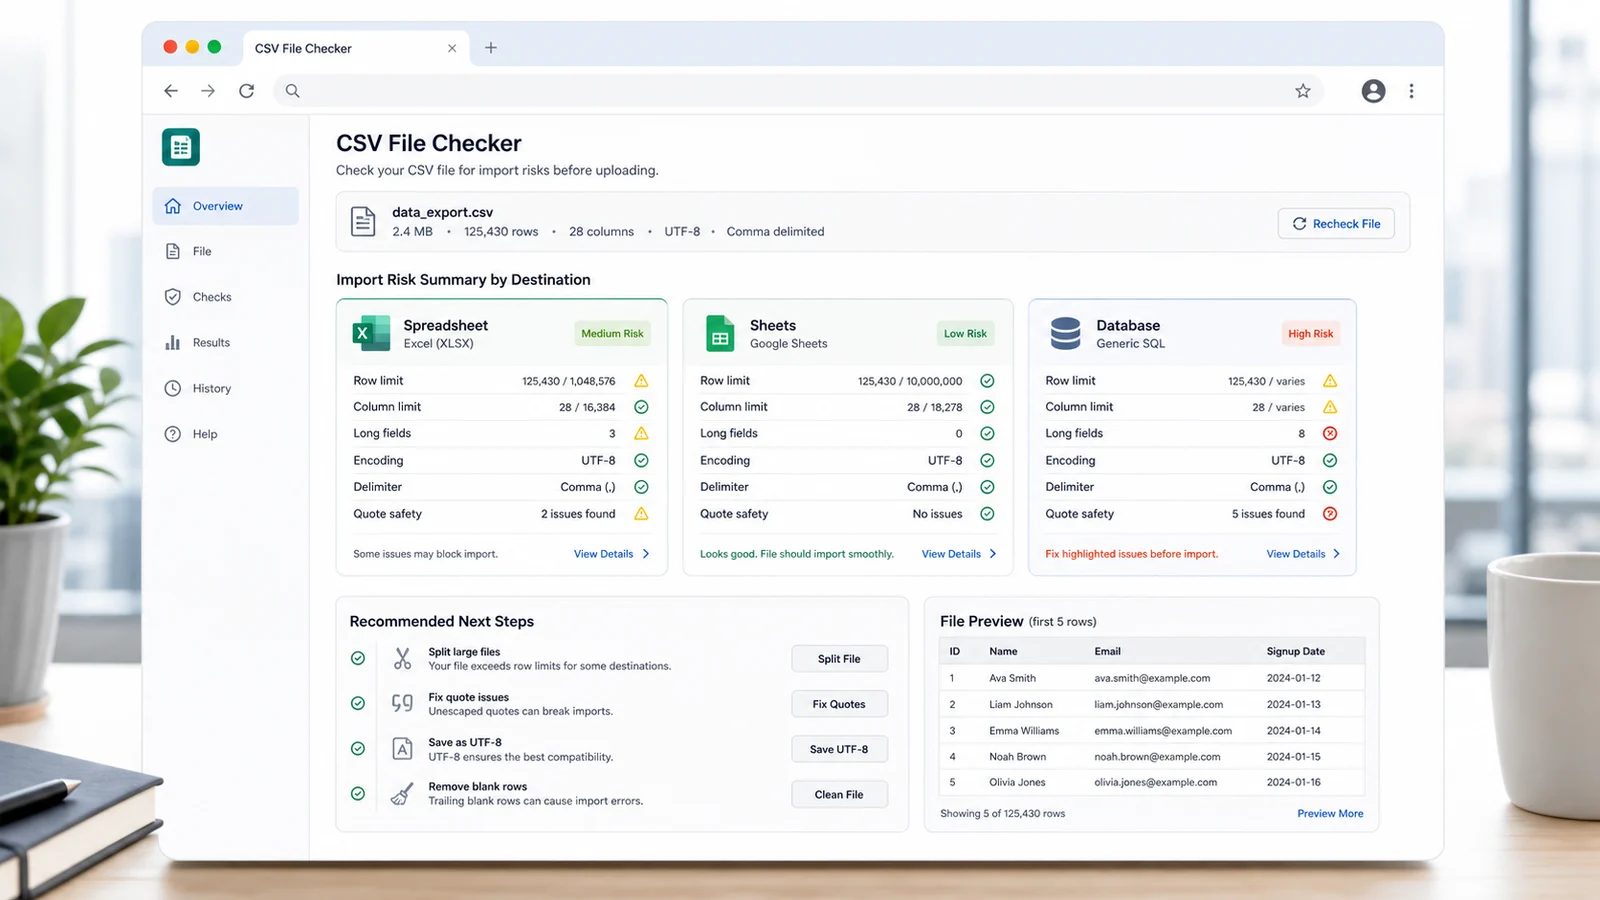Click the Database cylinder icon

click(x=1066, y=333)
